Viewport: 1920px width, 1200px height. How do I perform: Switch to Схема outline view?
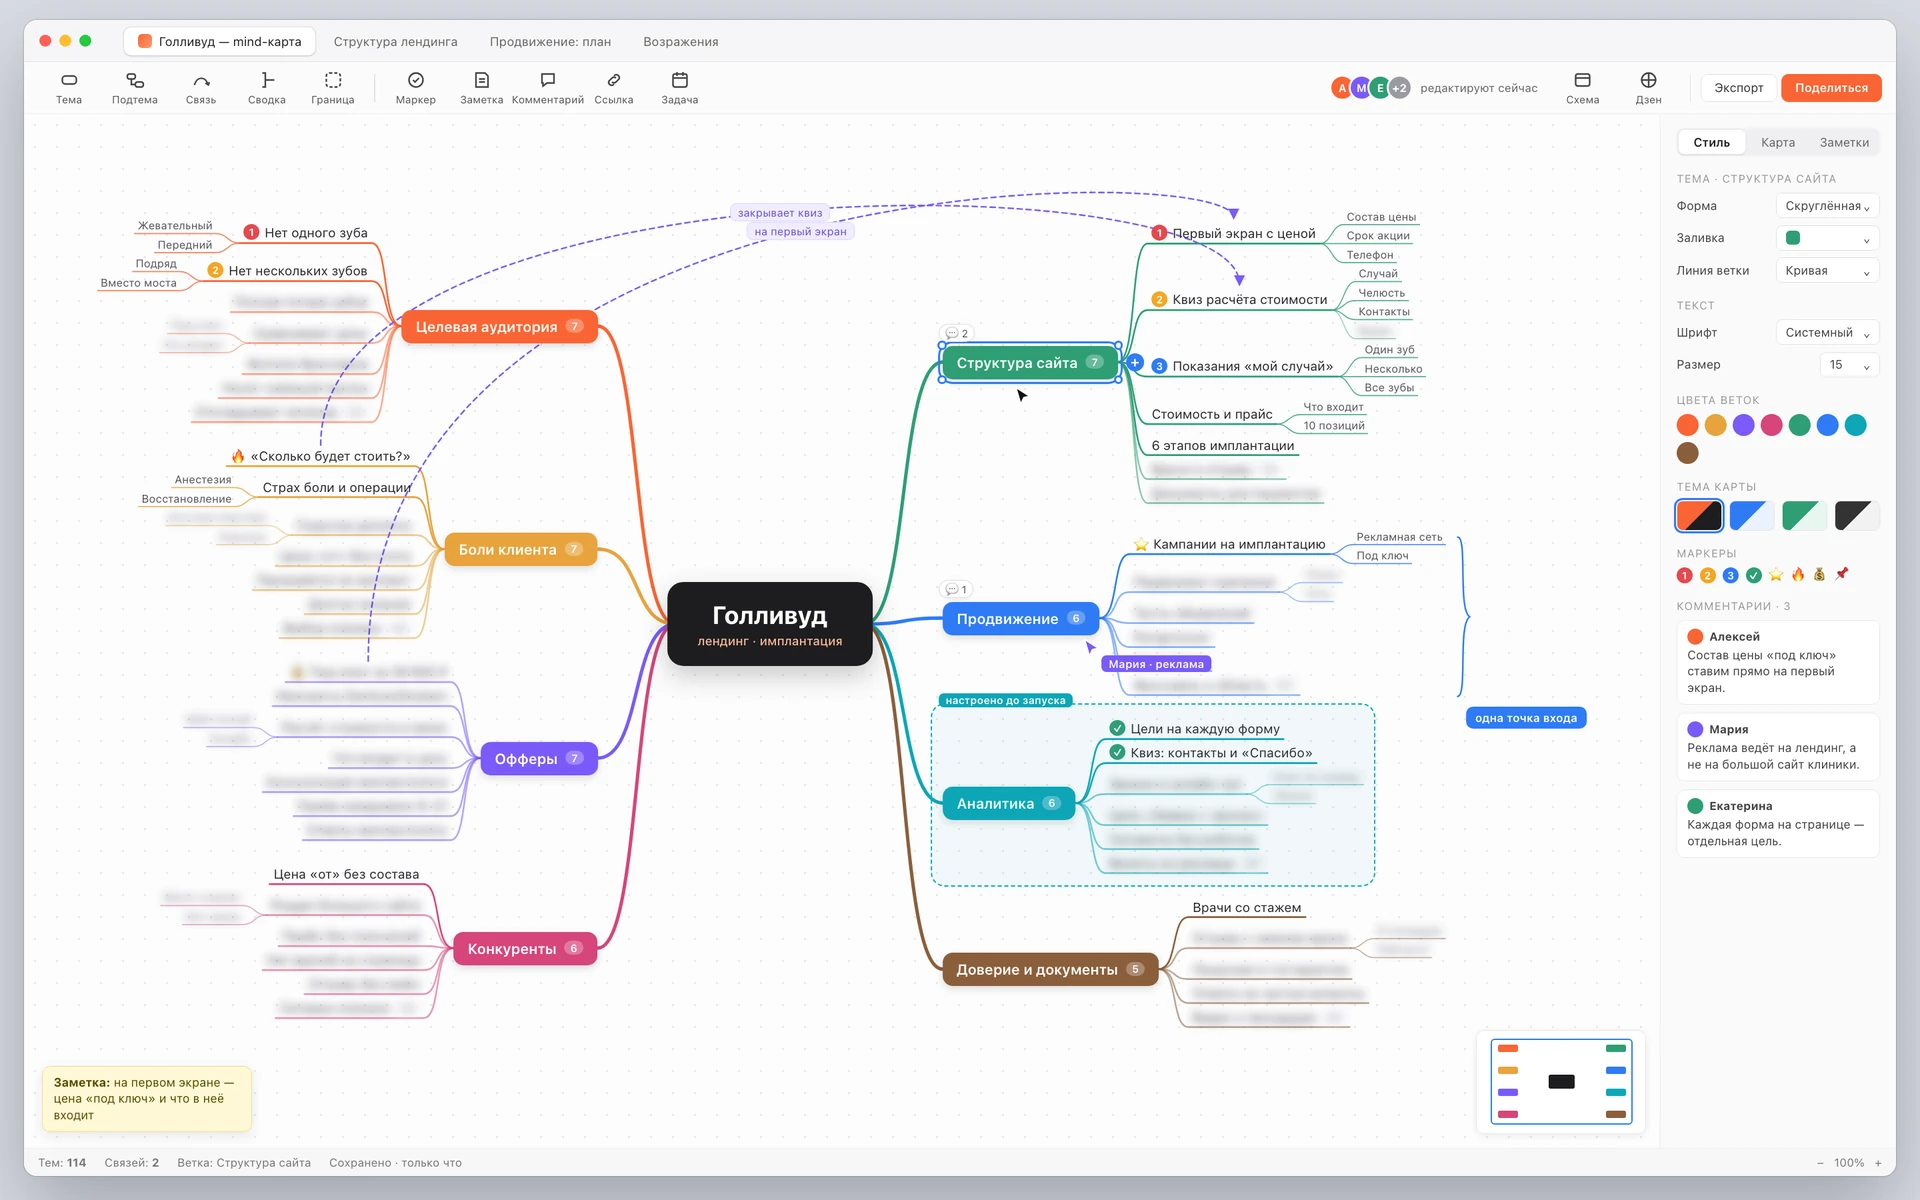1582,88
